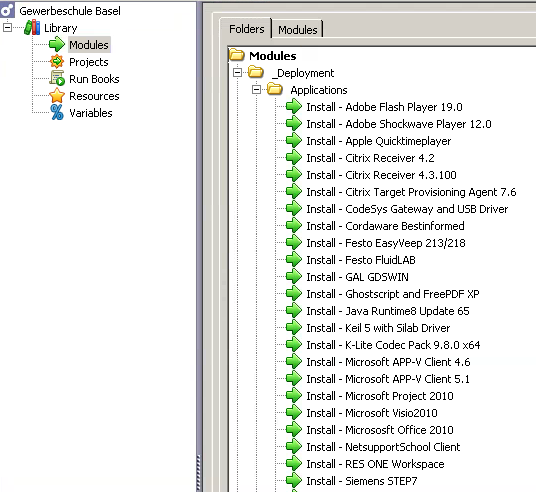Select 'Install - K-Lite Codec Pack 9.8.0 x64'

click(x=393, y=345)
